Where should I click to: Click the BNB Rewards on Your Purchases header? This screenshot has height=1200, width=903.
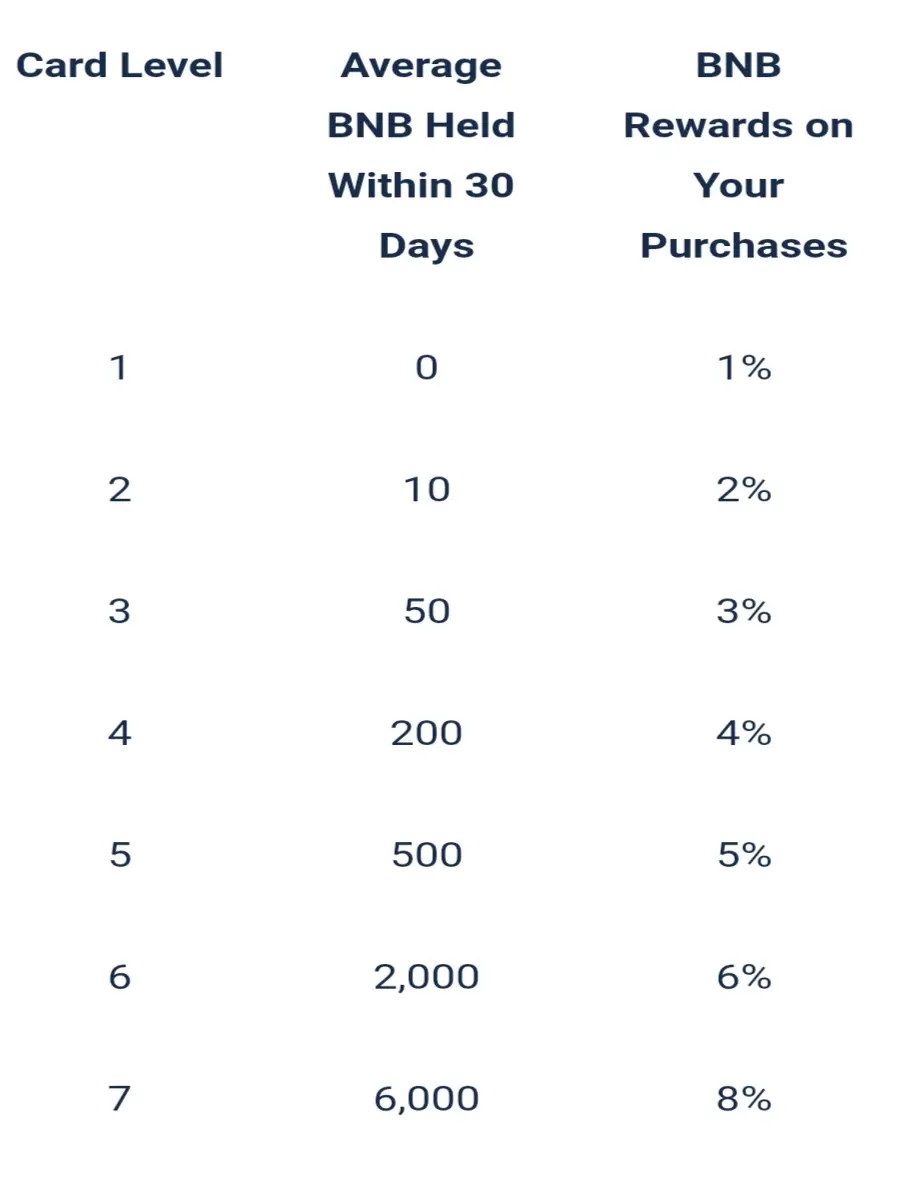(741, 156)
